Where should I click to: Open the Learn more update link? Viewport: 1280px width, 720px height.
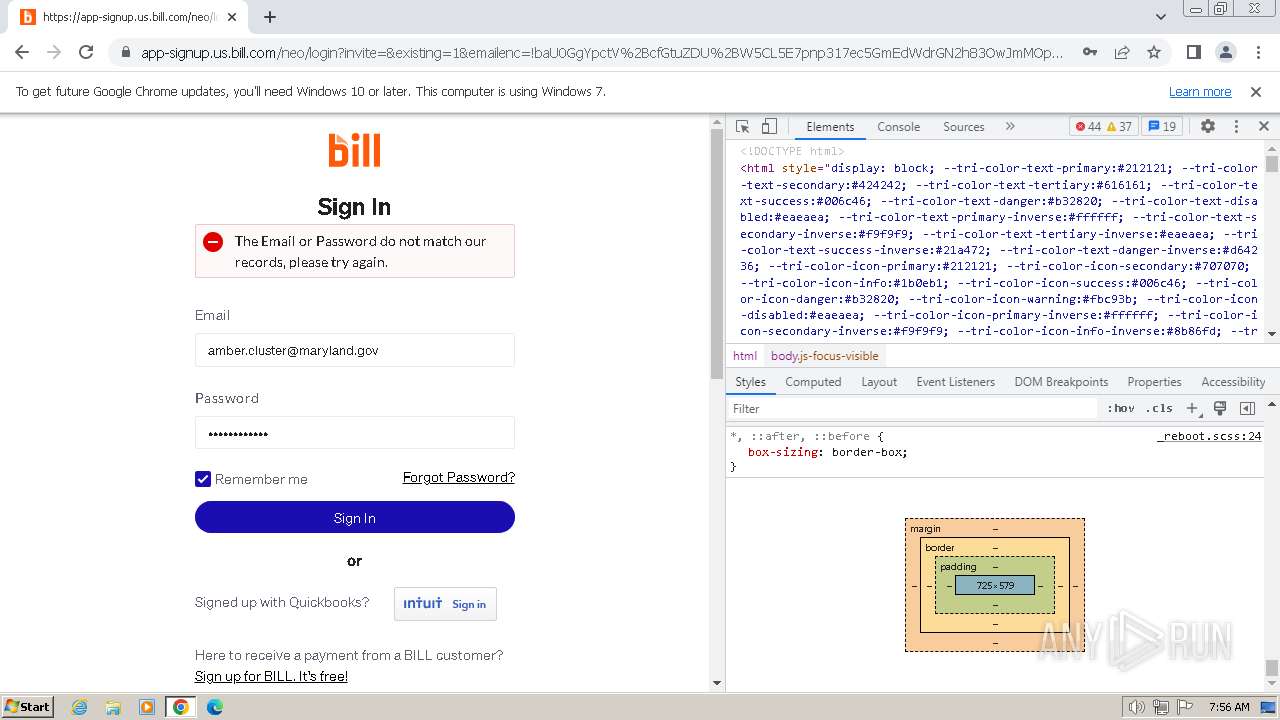point(1200,91)
